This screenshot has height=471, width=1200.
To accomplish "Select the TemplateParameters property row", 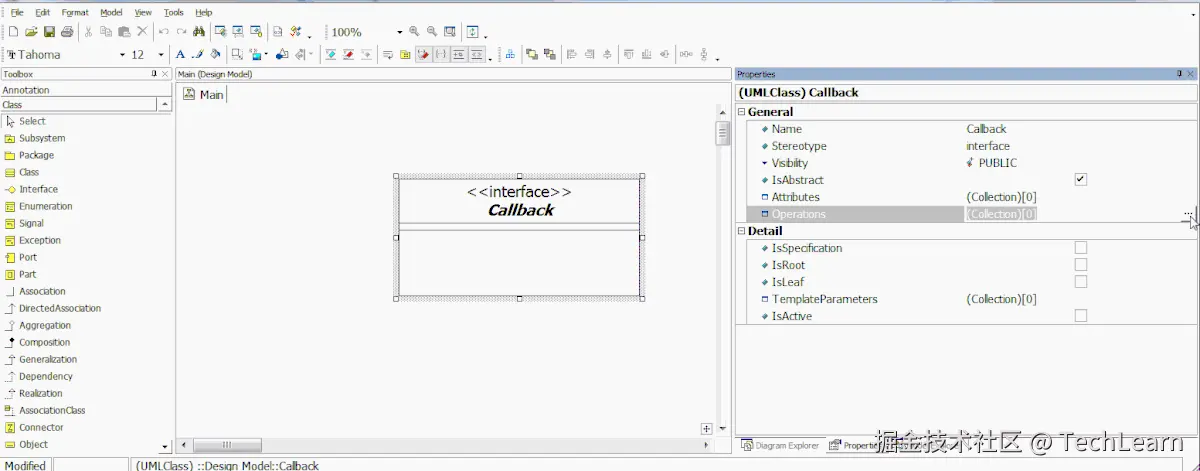I will click(x=968, y=299).
